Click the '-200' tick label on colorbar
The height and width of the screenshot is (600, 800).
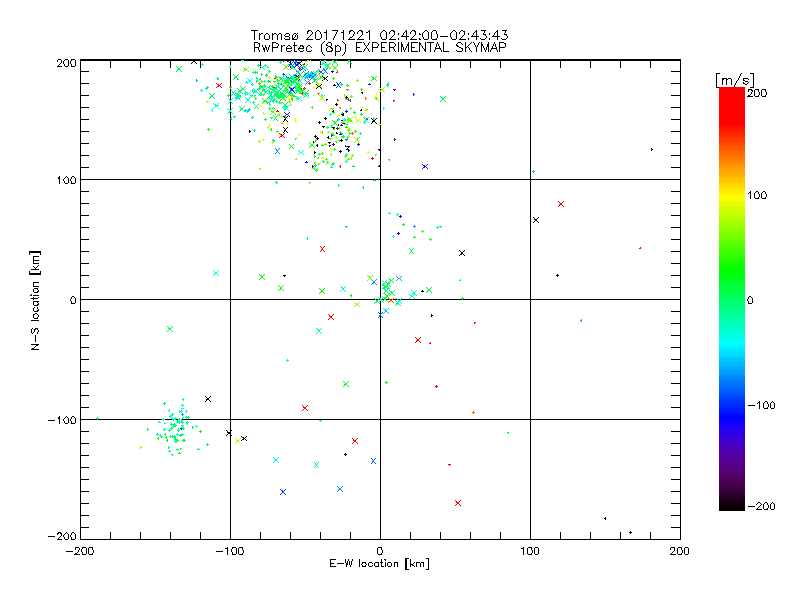coord(761,506)
